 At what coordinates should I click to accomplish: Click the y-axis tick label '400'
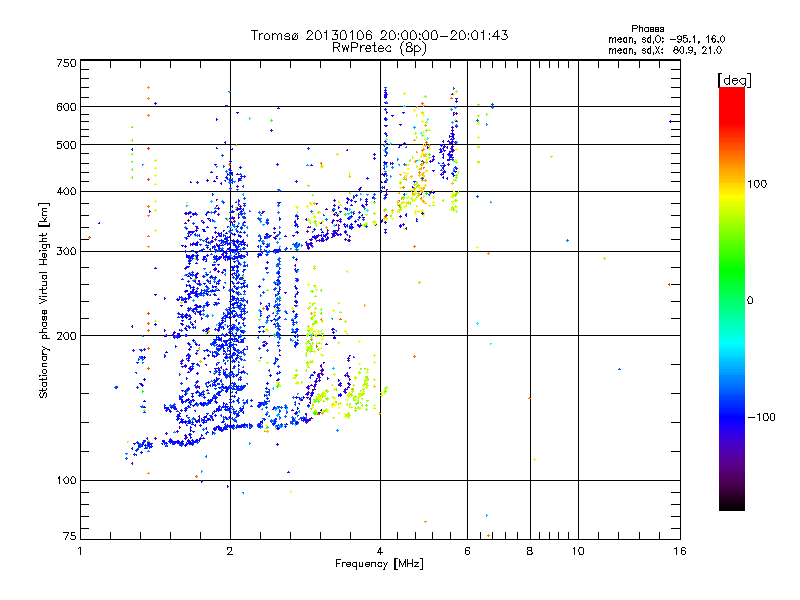pos(66,192)
